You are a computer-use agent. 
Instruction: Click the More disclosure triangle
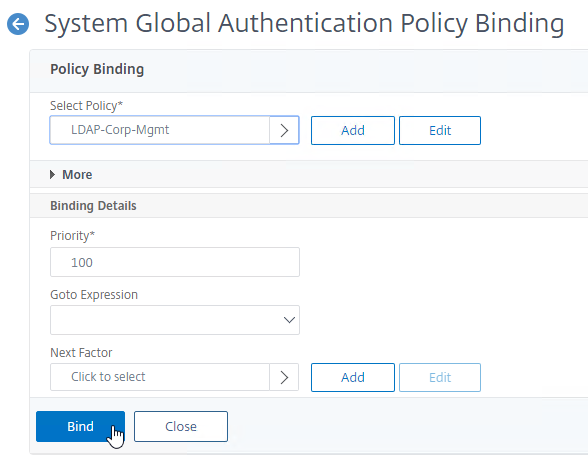[x=52, y=174]
